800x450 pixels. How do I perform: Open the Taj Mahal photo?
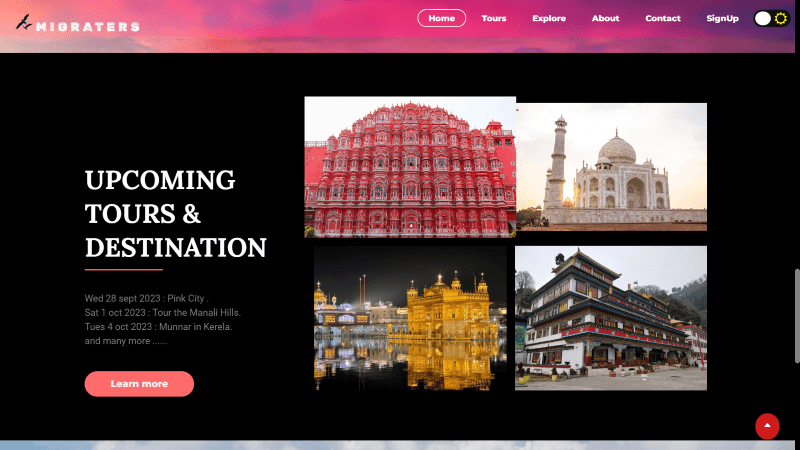[611, 167]
